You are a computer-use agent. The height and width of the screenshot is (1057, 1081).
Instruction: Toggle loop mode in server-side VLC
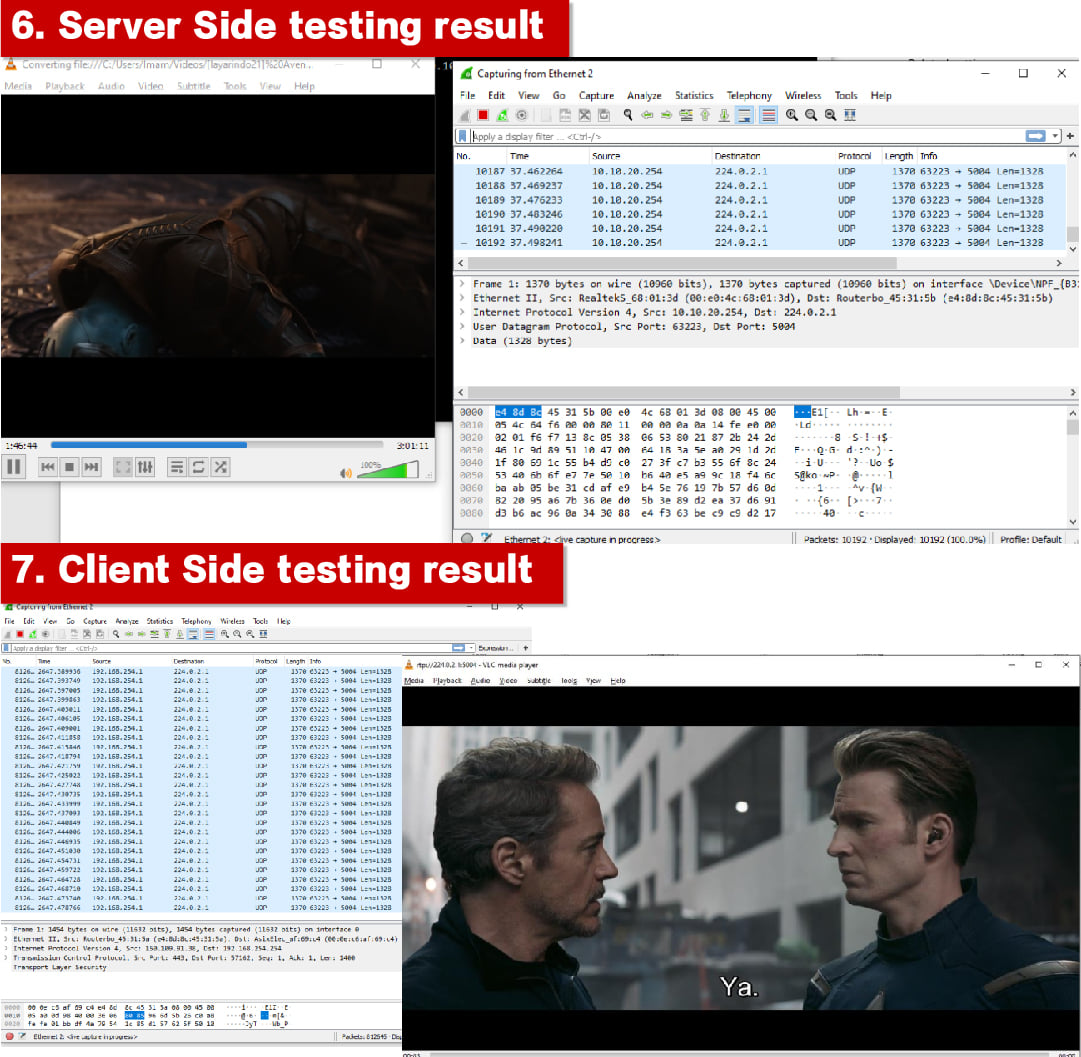click(x=199, y=467)
